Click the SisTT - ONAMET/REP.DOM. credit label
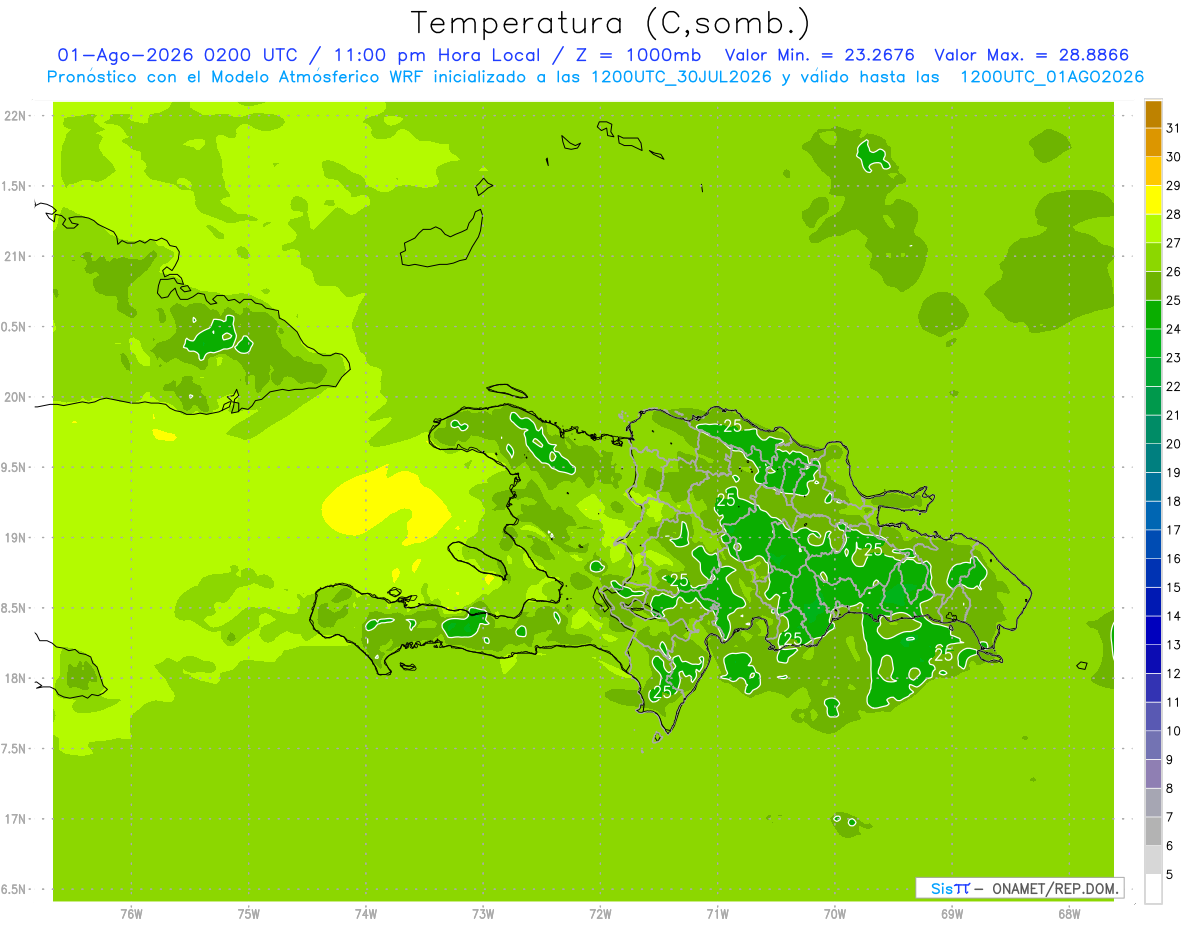1200x927 pixels. (1019, 888)
